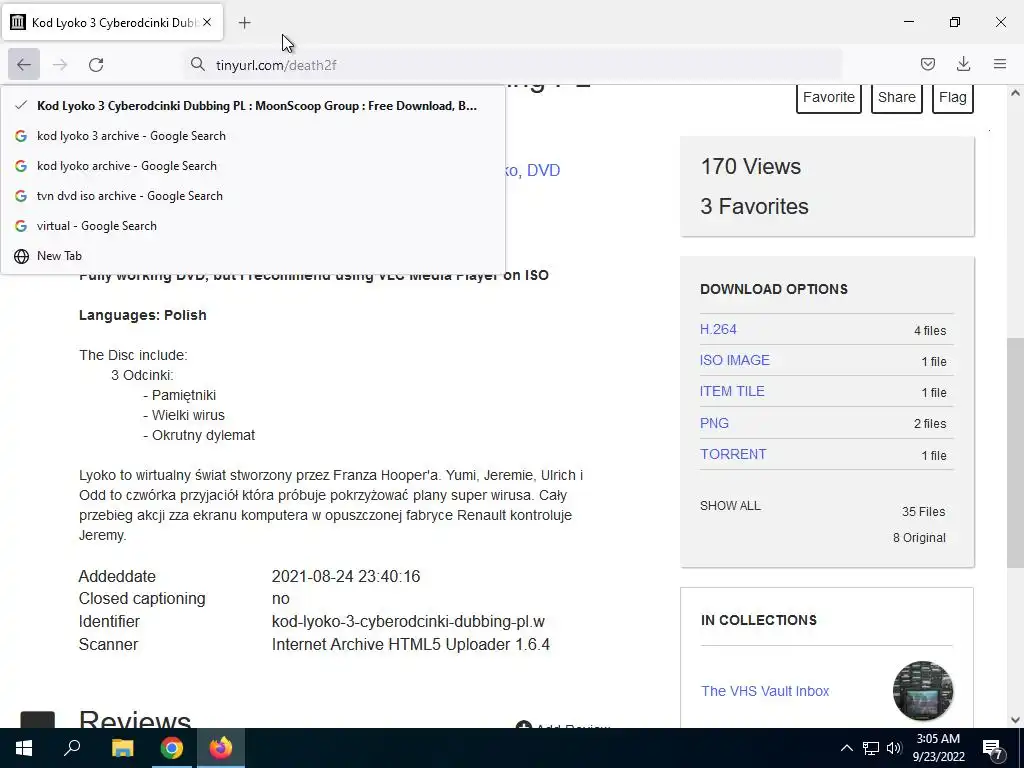
Task: Click 'Internet Archive HTML5 Uploader 1.6.4' text
Action: click(x=411, y=645)
